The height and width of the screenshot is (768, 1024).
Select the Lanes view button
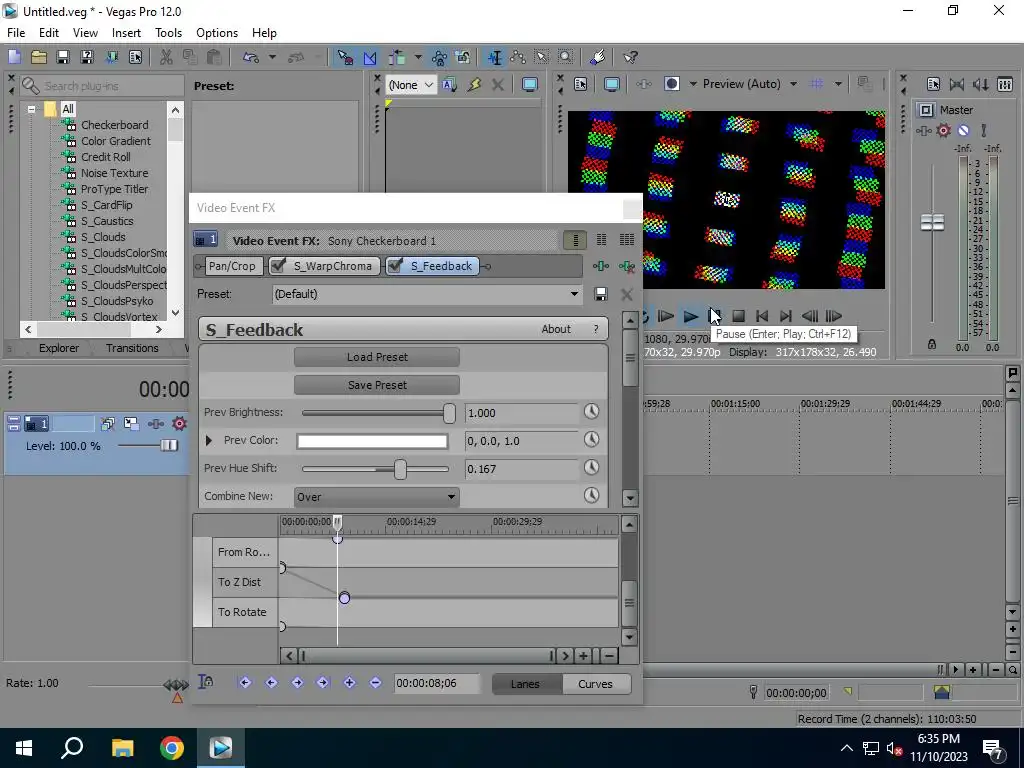[x=525, y=684]
